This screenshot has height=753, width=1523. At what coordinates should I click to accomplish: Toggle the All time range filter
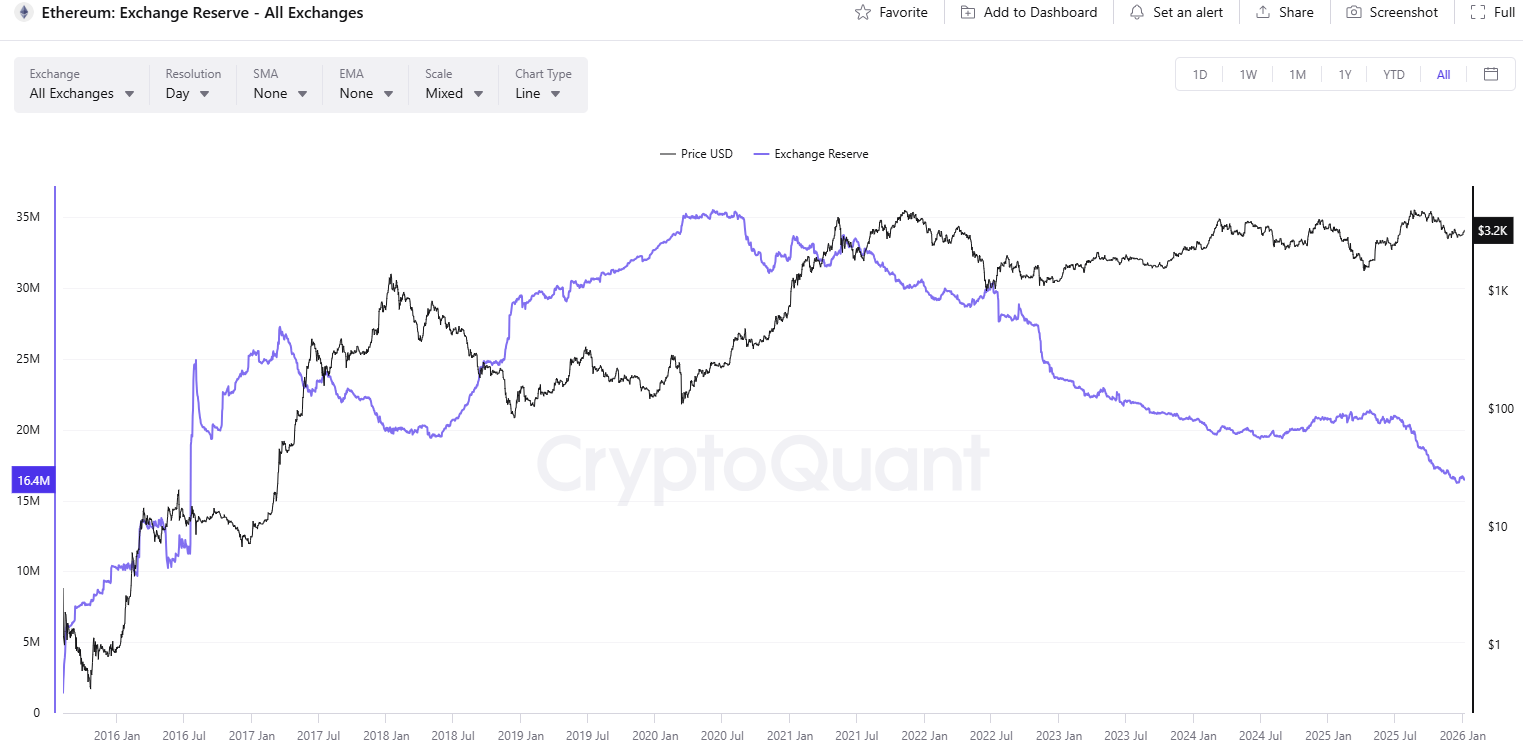[x=1443, y=74]
